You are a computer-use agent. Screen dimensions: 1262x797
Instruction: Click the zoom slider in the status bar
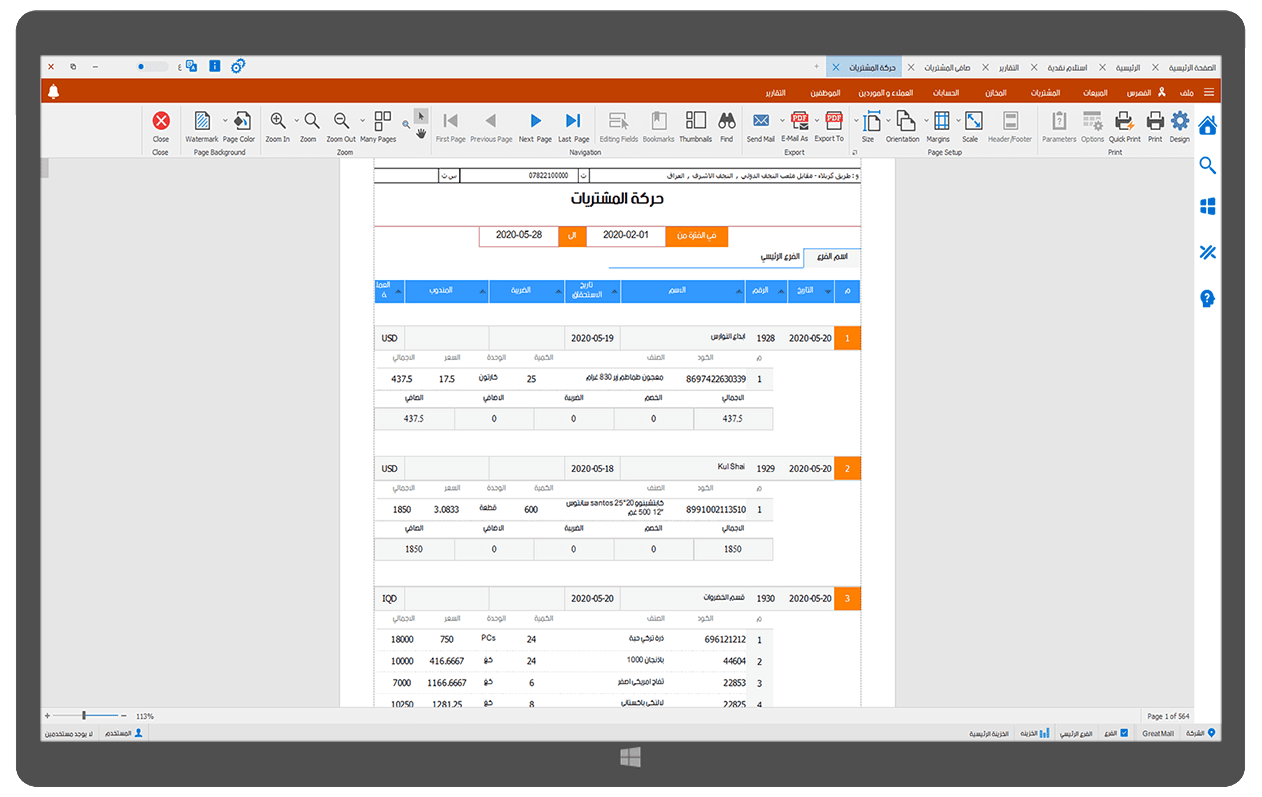[x=85, y=716]
